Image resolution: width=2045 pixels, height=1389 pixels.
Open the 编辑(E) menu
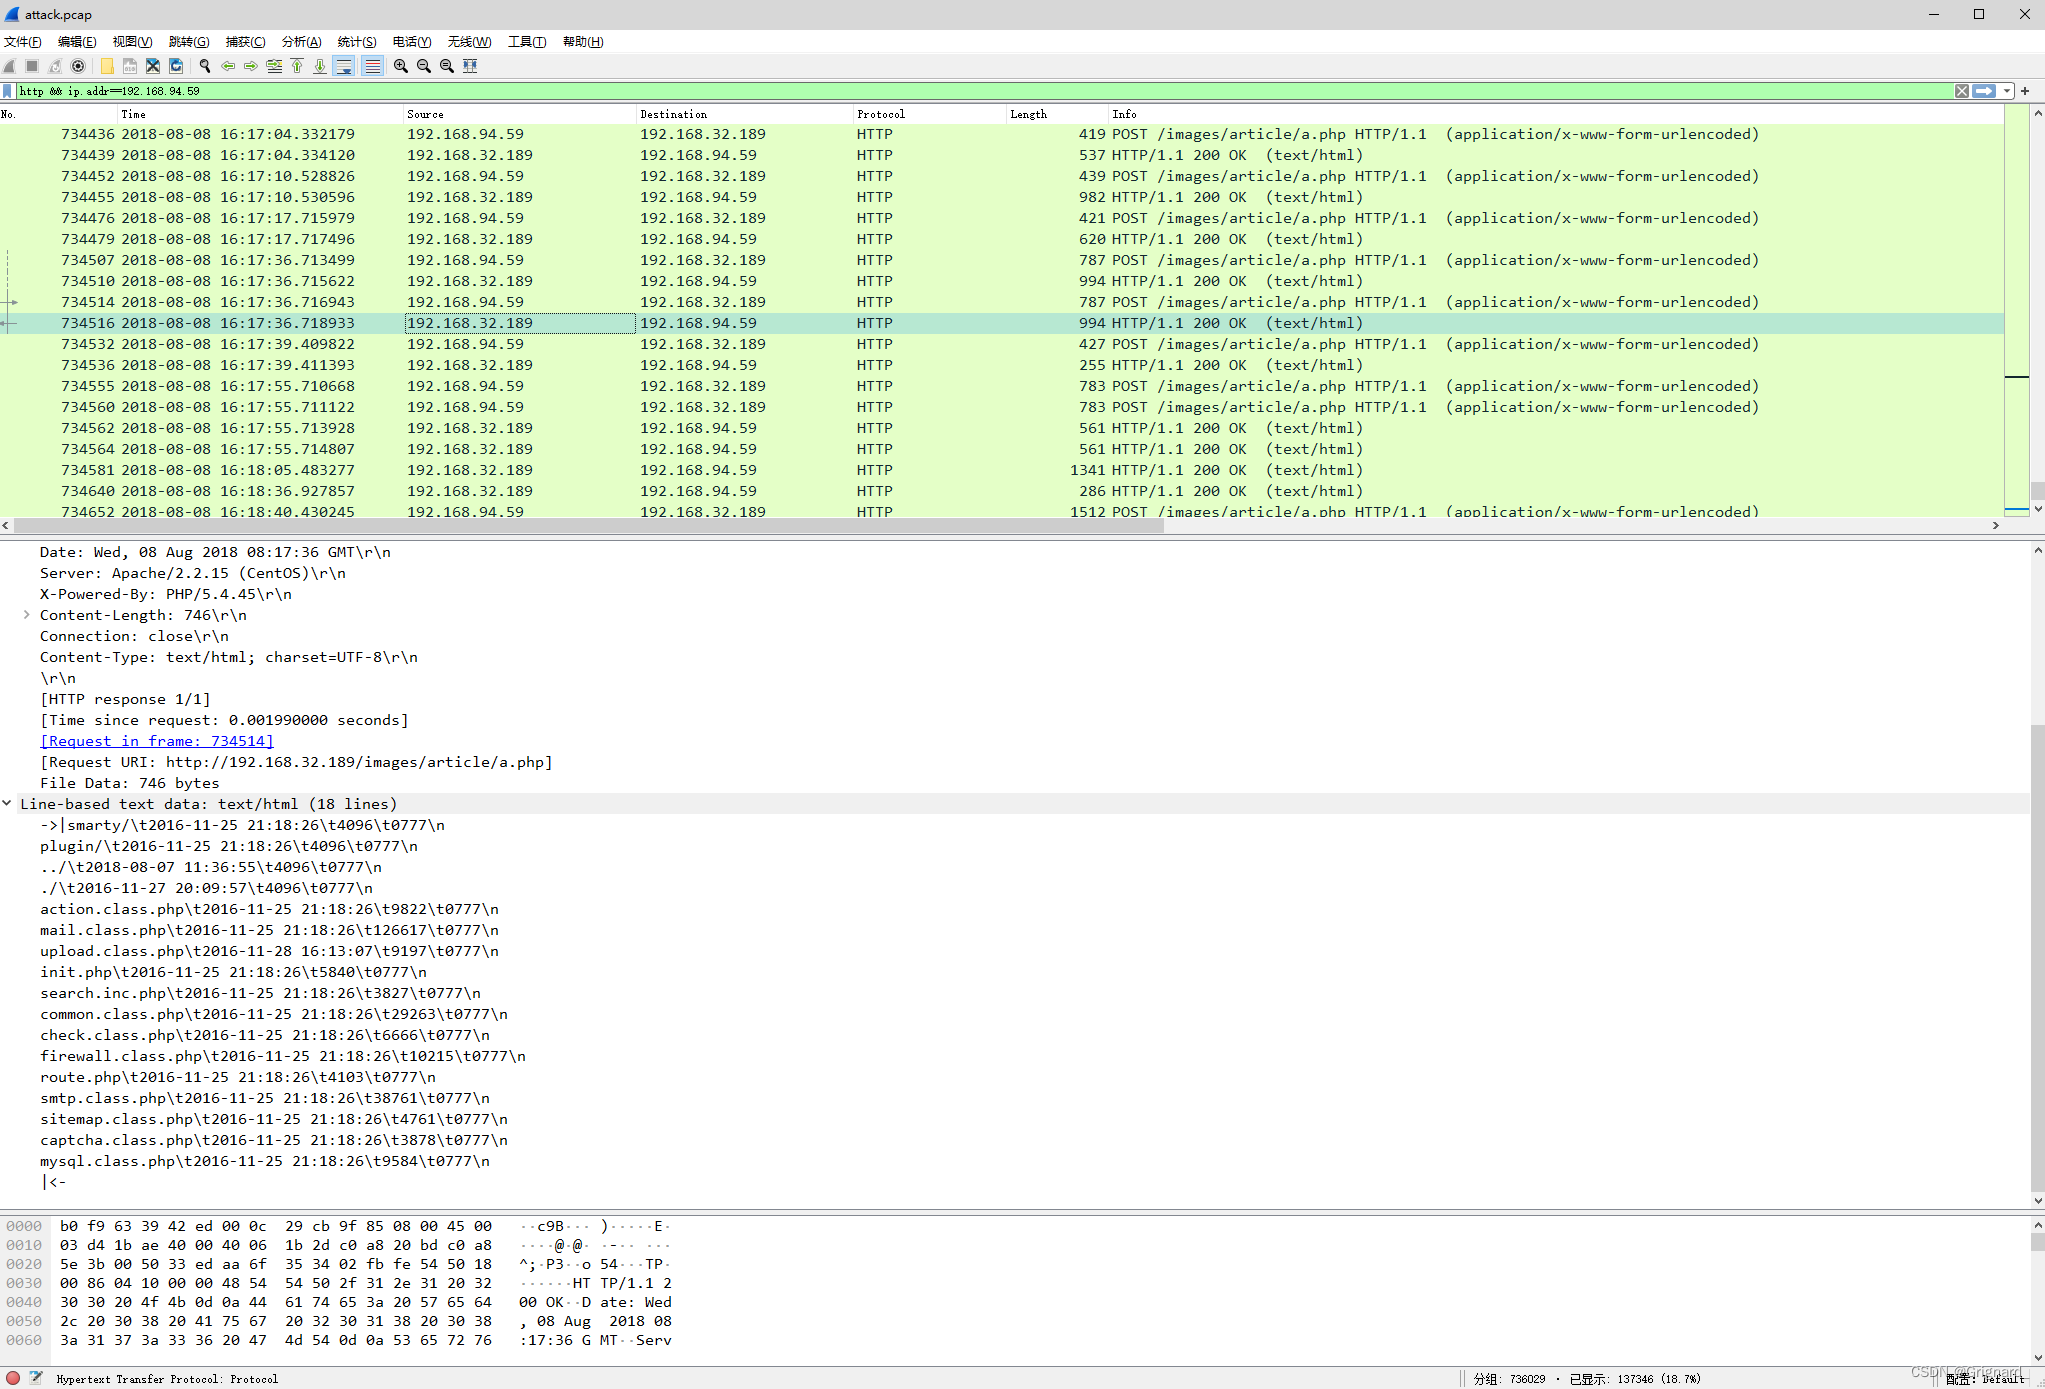point(77,42)
